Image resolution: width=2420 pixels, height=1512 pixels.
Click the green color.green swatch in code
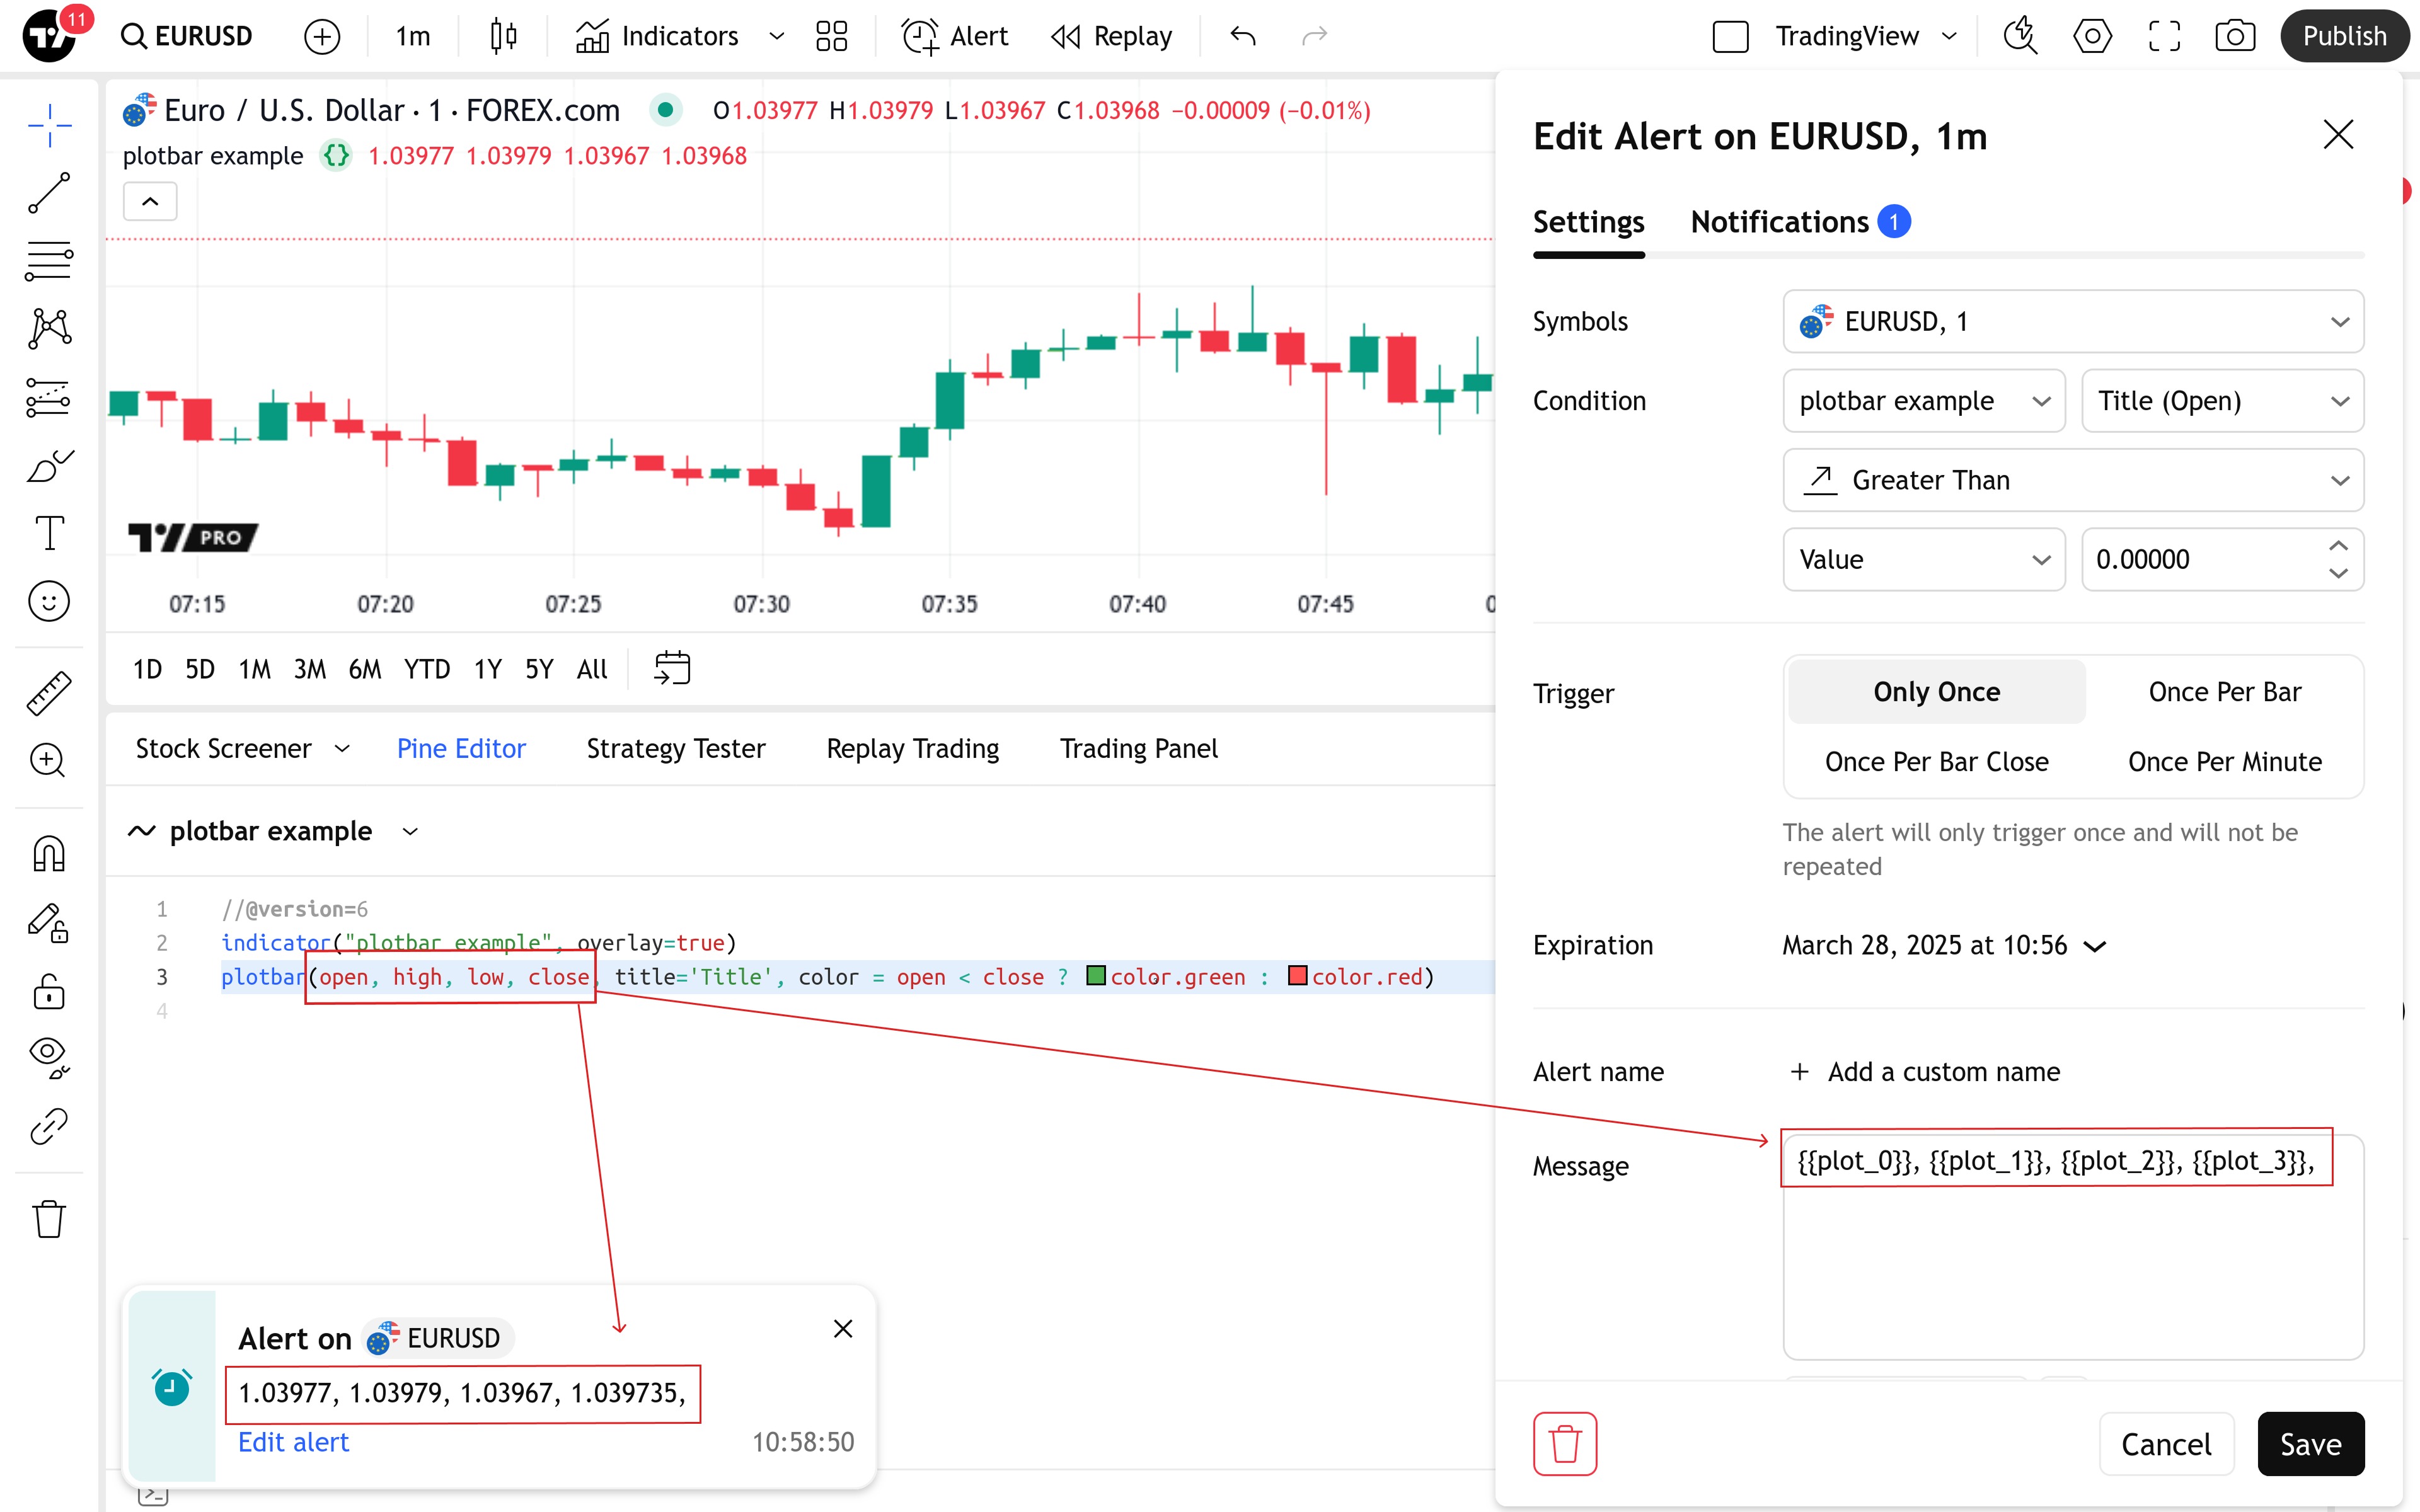1096,976
